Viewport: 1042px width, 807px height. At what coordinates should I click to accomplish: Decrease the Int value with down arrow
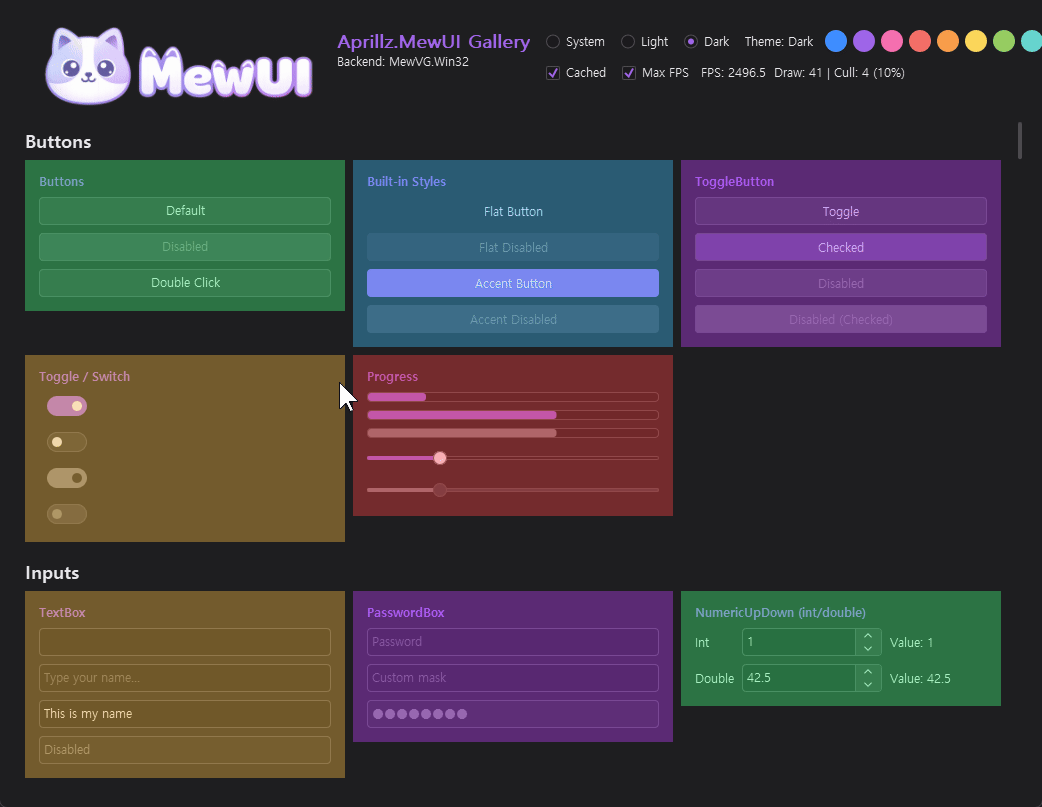(868, 649)
